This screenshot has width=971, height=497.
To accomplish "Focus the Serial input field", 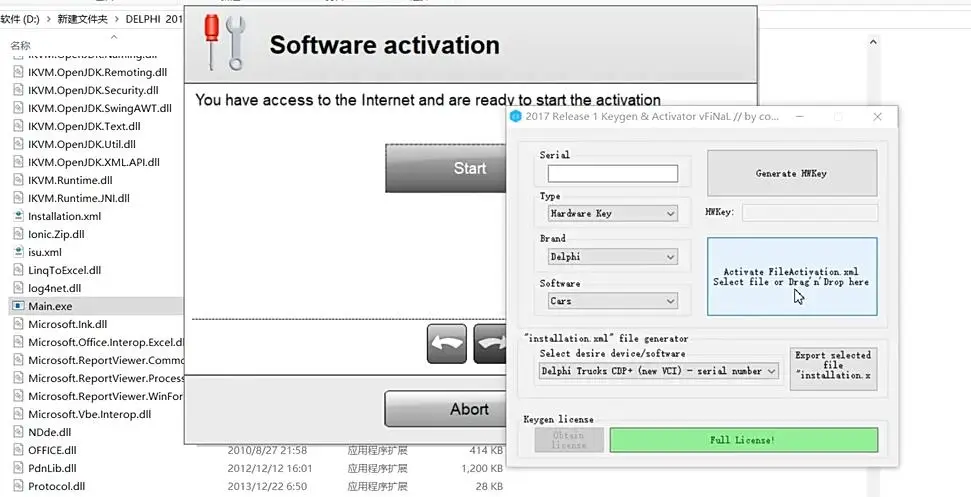I will (x=612, y=173).
